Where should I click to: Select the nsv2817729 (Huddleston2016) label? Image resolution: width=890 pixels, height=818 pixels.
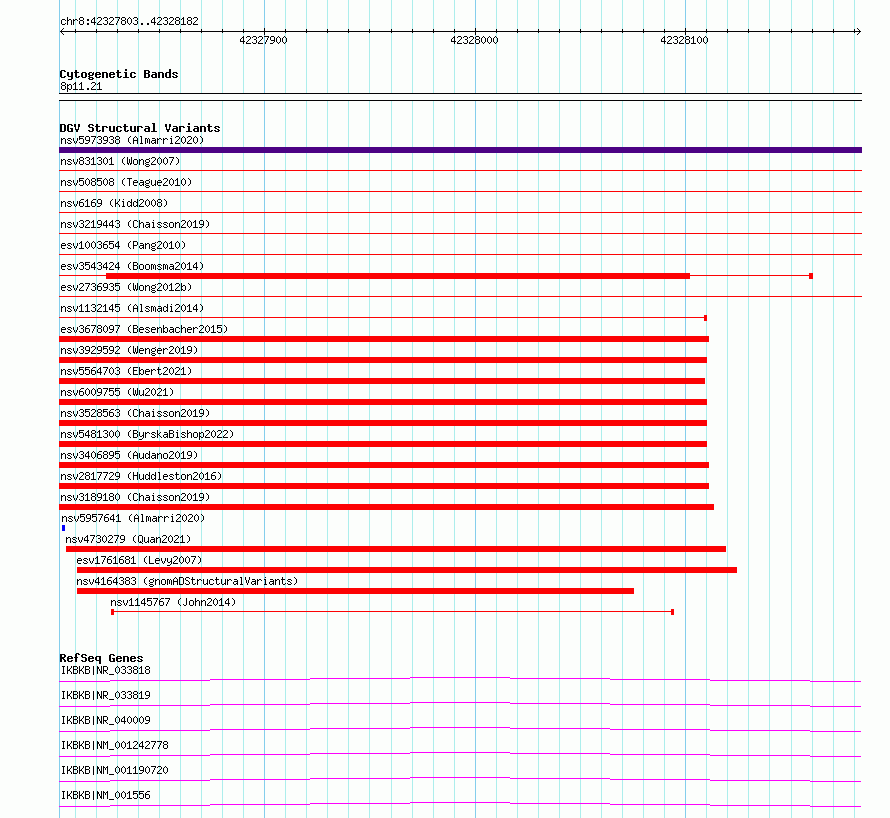(141, 476)
